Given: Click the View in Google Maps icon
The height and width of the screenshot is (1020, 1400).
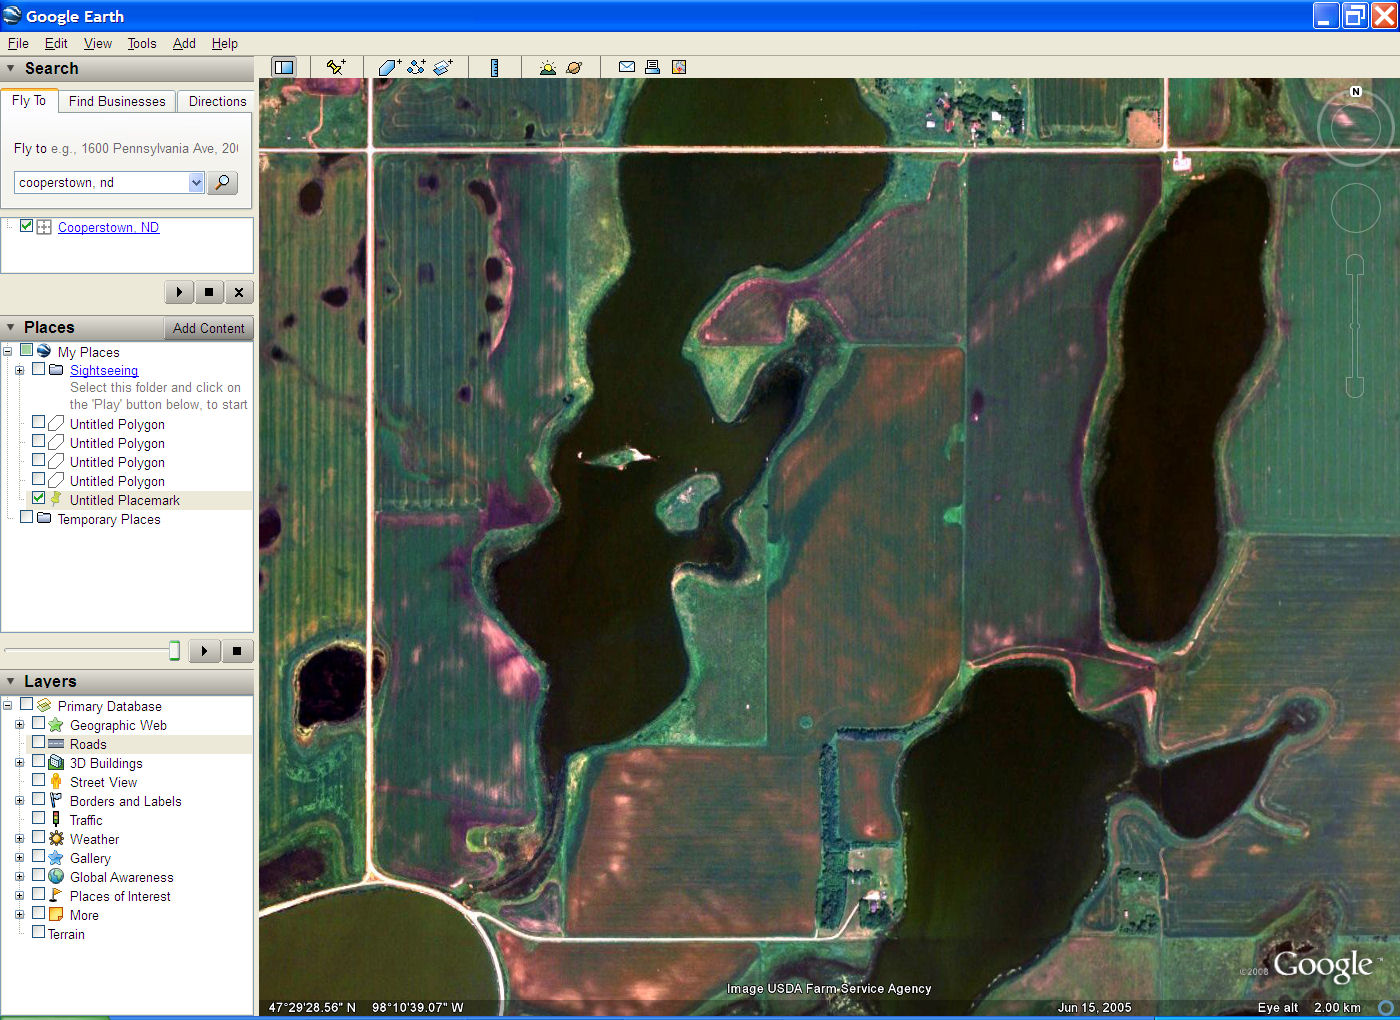Looking at the screenshot, I should point(679,67).
